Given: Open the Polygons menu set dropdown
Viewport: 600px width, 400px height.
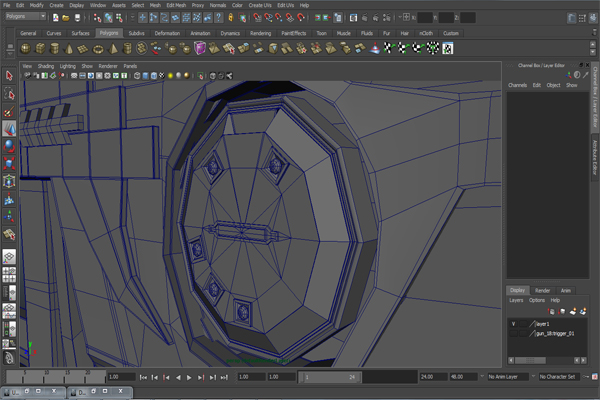Looking at the screenshot, I should point(43,16).
